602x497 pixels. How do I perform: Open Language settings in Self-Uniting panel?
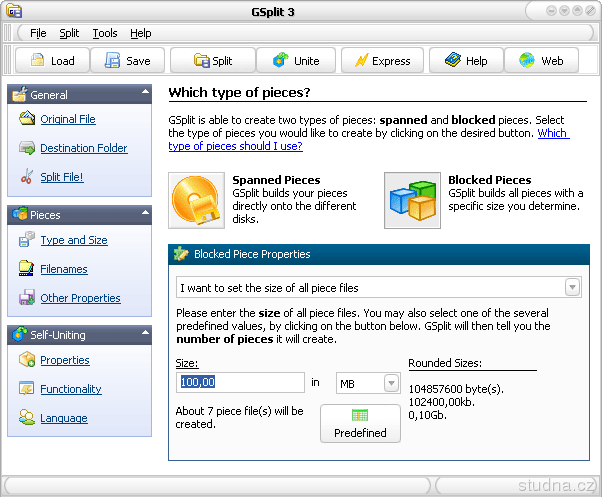tap(63, 419)
